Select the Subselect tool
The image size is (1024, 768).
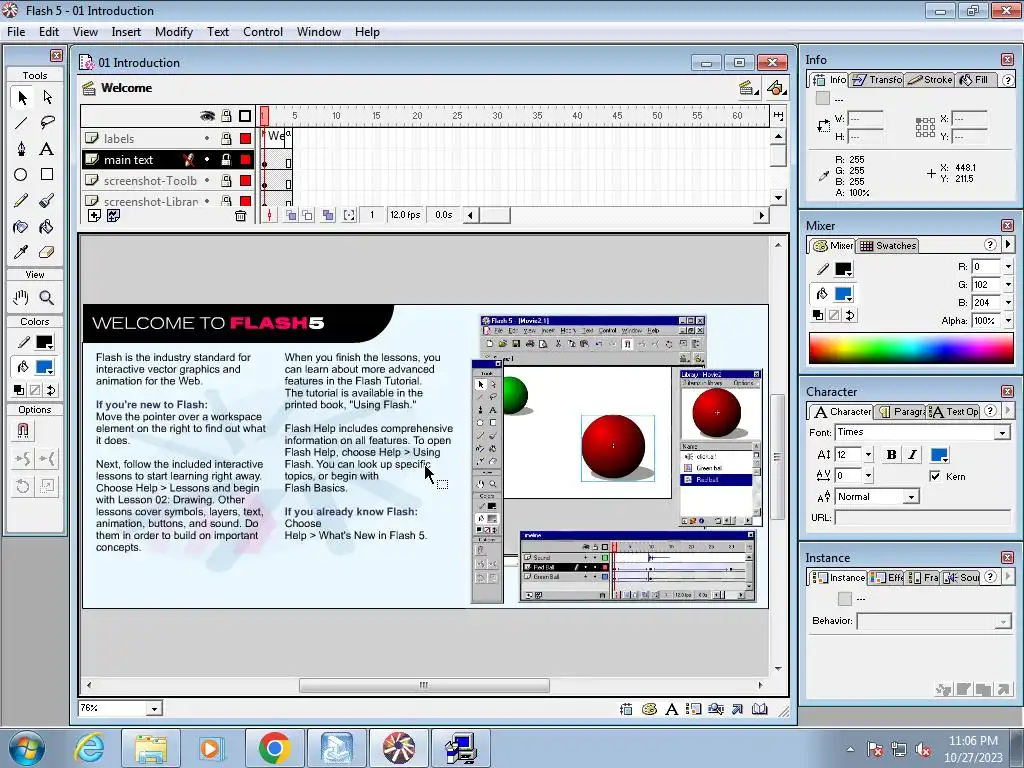coord(47,97)
